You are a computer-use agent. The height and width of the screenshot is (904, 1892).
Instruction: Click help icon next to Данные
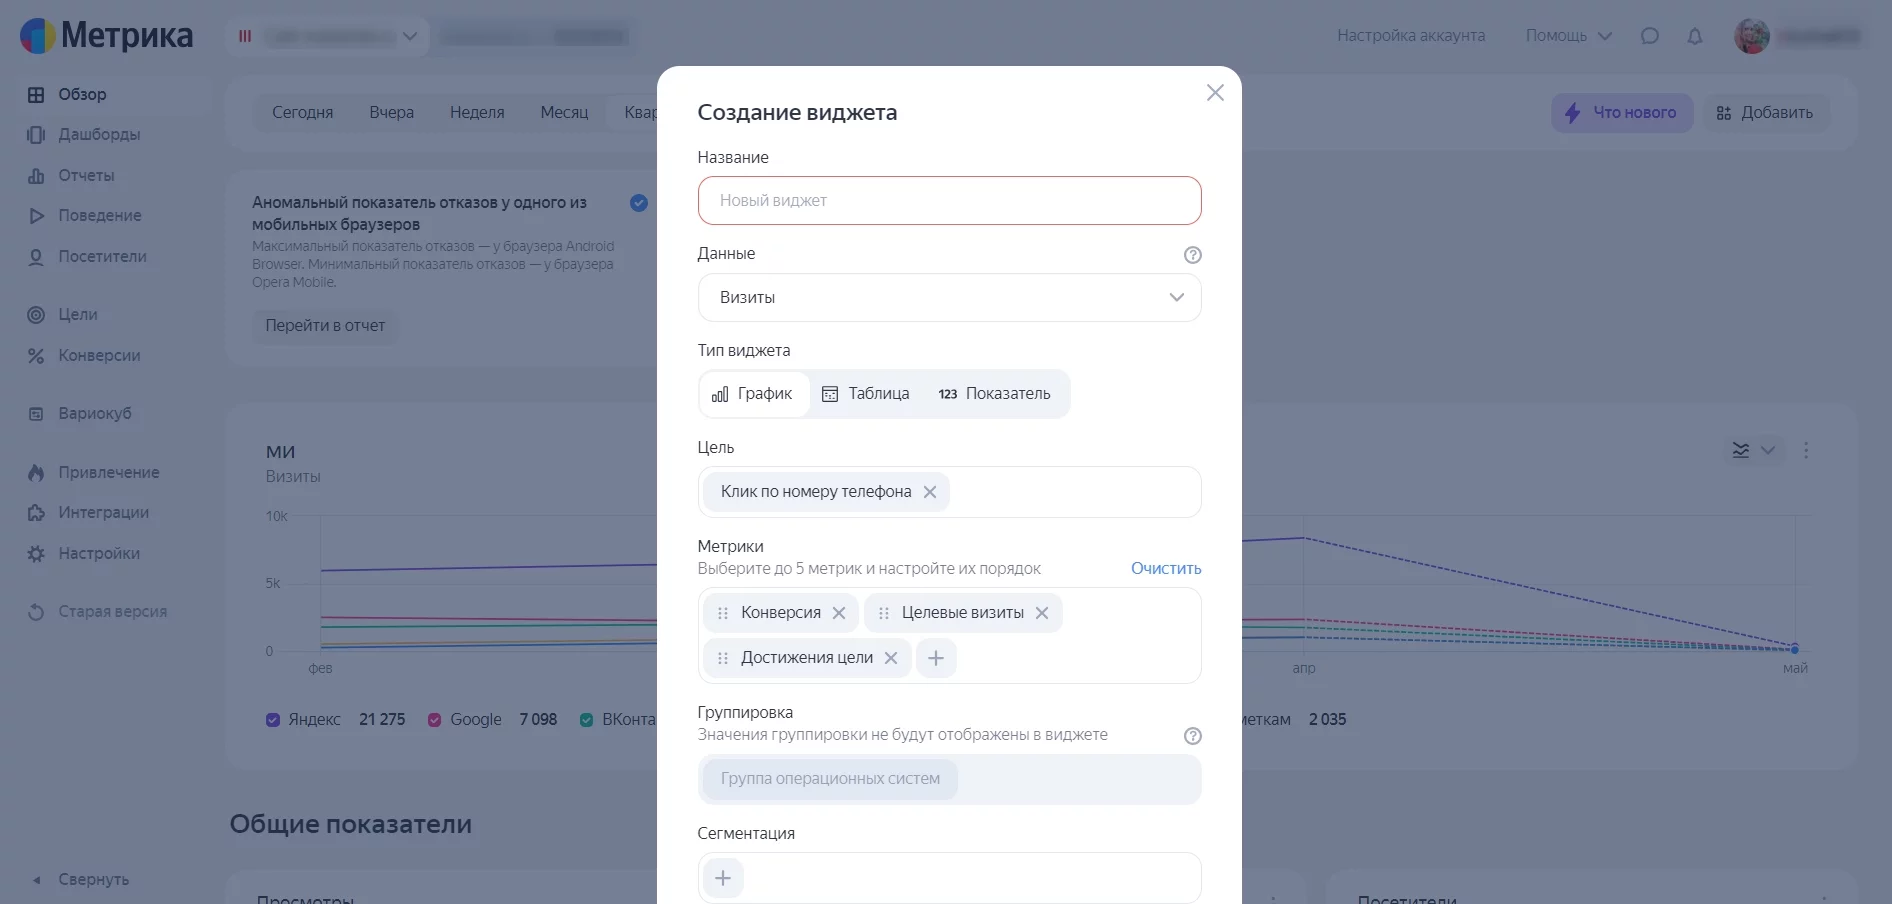point(1192,255)
